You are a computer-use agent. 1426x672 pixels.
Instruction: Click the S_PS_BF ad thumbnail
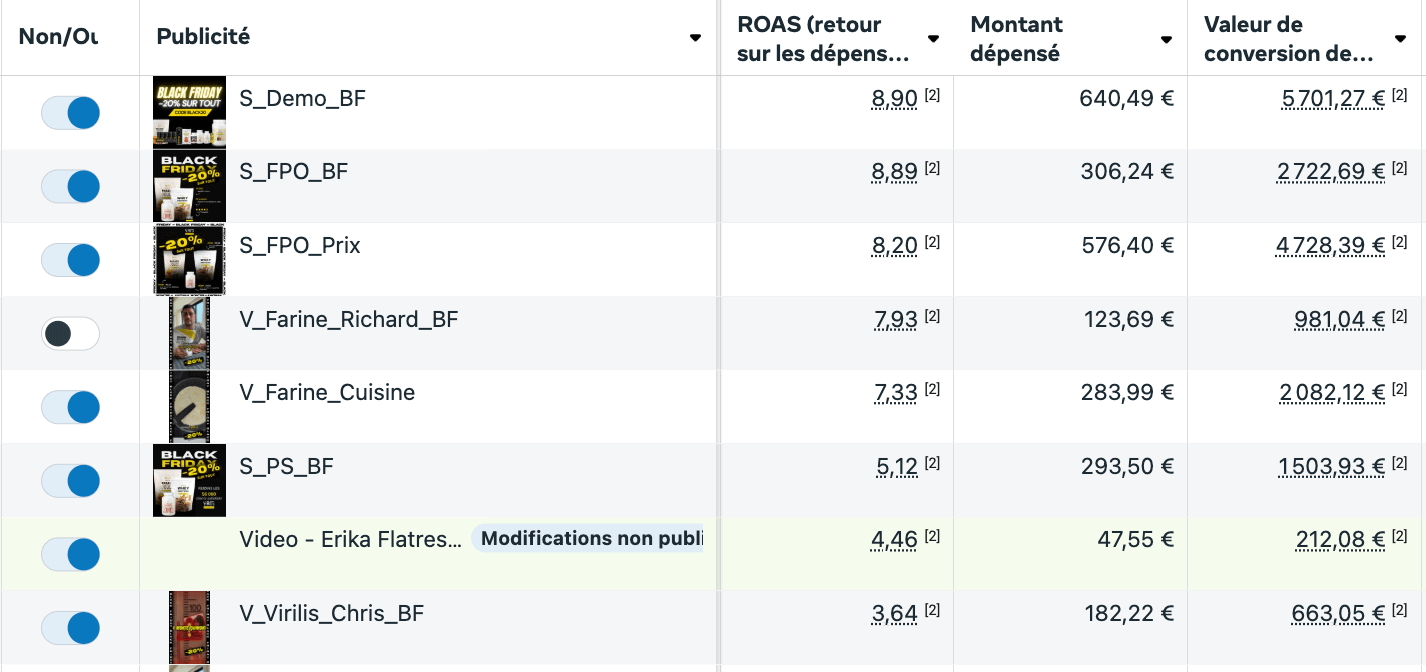click(189, 480)
